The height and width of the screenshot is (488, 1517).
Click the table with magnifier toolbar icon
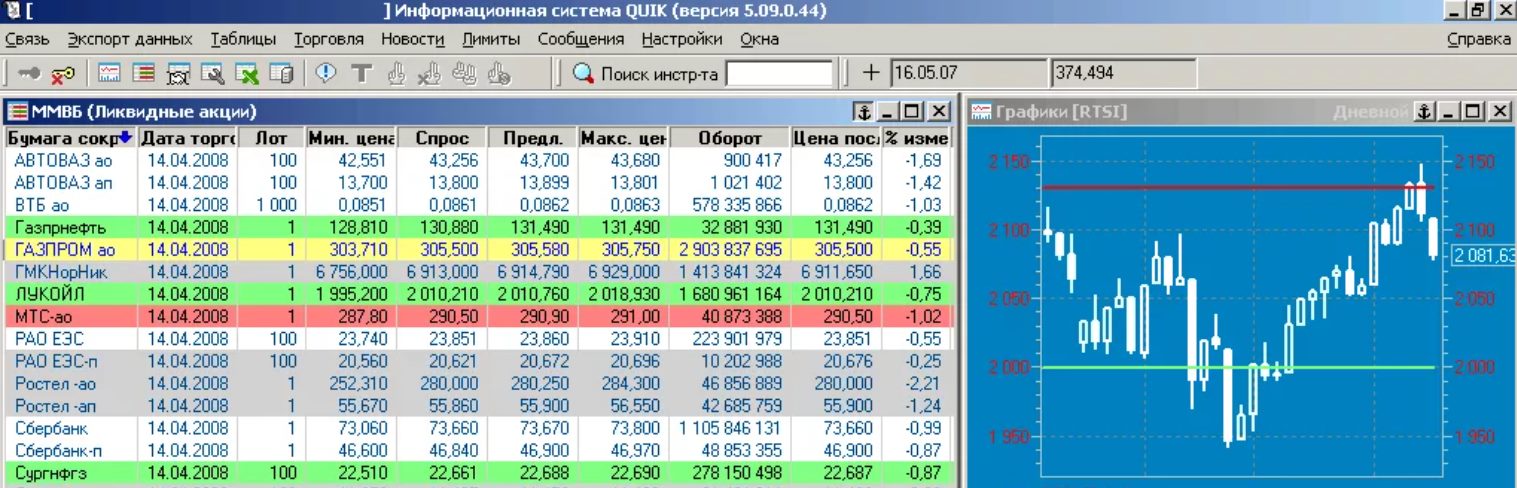[212, 73]
